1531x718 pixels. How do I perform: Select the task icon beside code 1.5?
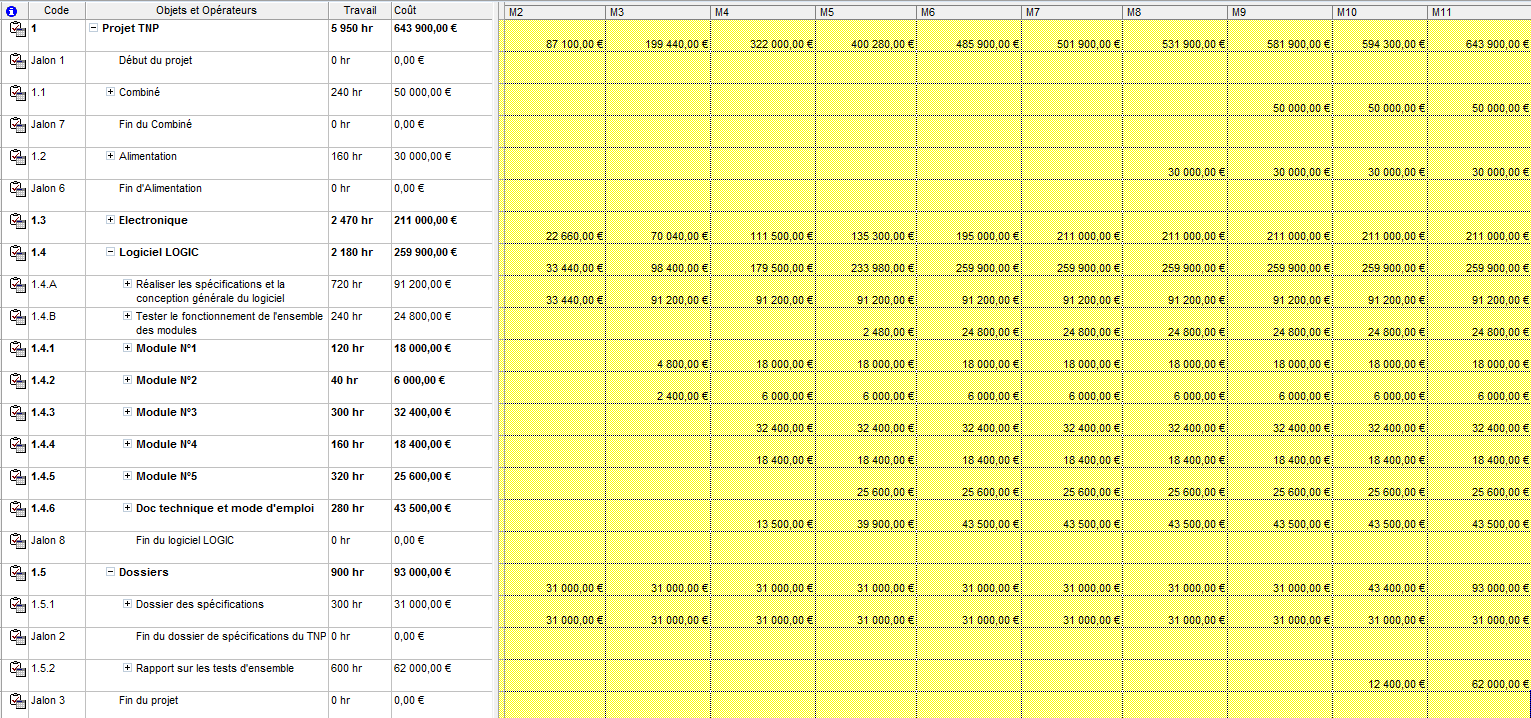coord(17,573)
